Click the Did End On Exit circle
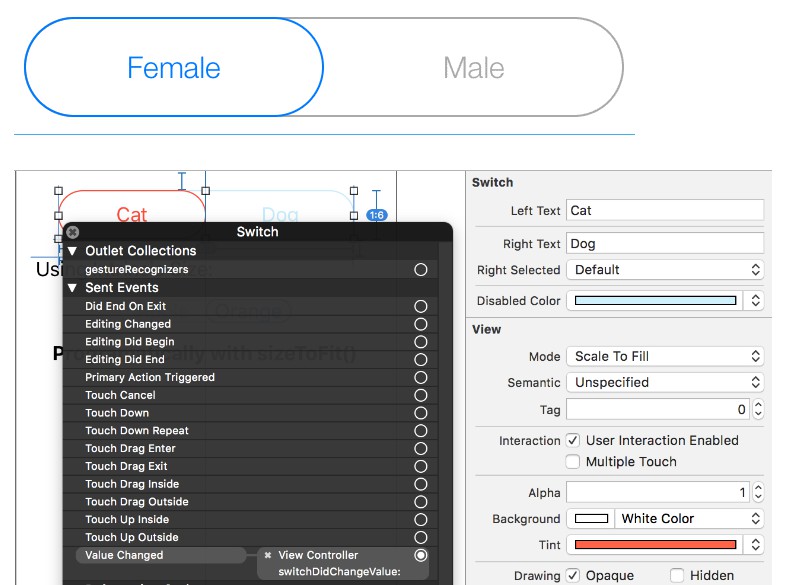 click(421, 307)
